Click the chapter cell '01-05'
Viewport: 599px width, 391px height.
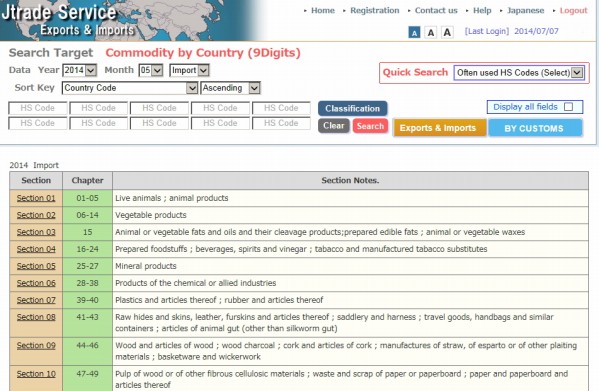[x=87, y=198]
